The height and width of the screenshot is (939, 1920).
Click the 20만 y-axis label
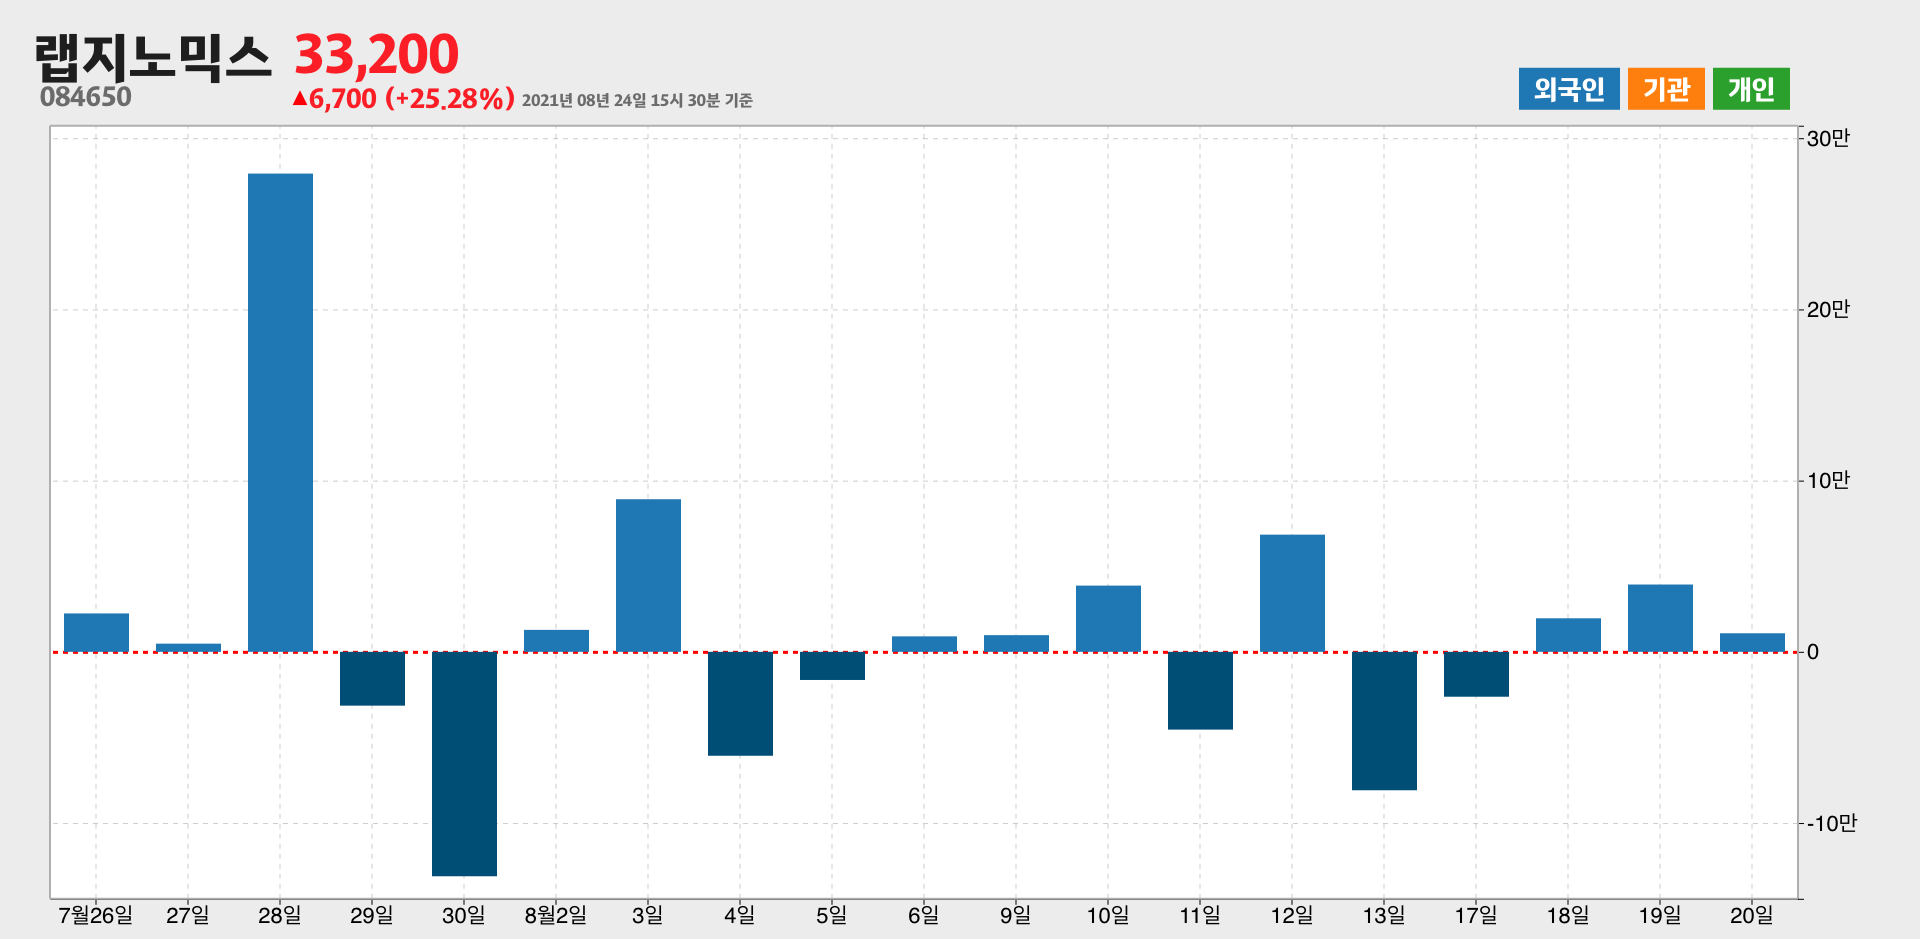click(1828, 310)
